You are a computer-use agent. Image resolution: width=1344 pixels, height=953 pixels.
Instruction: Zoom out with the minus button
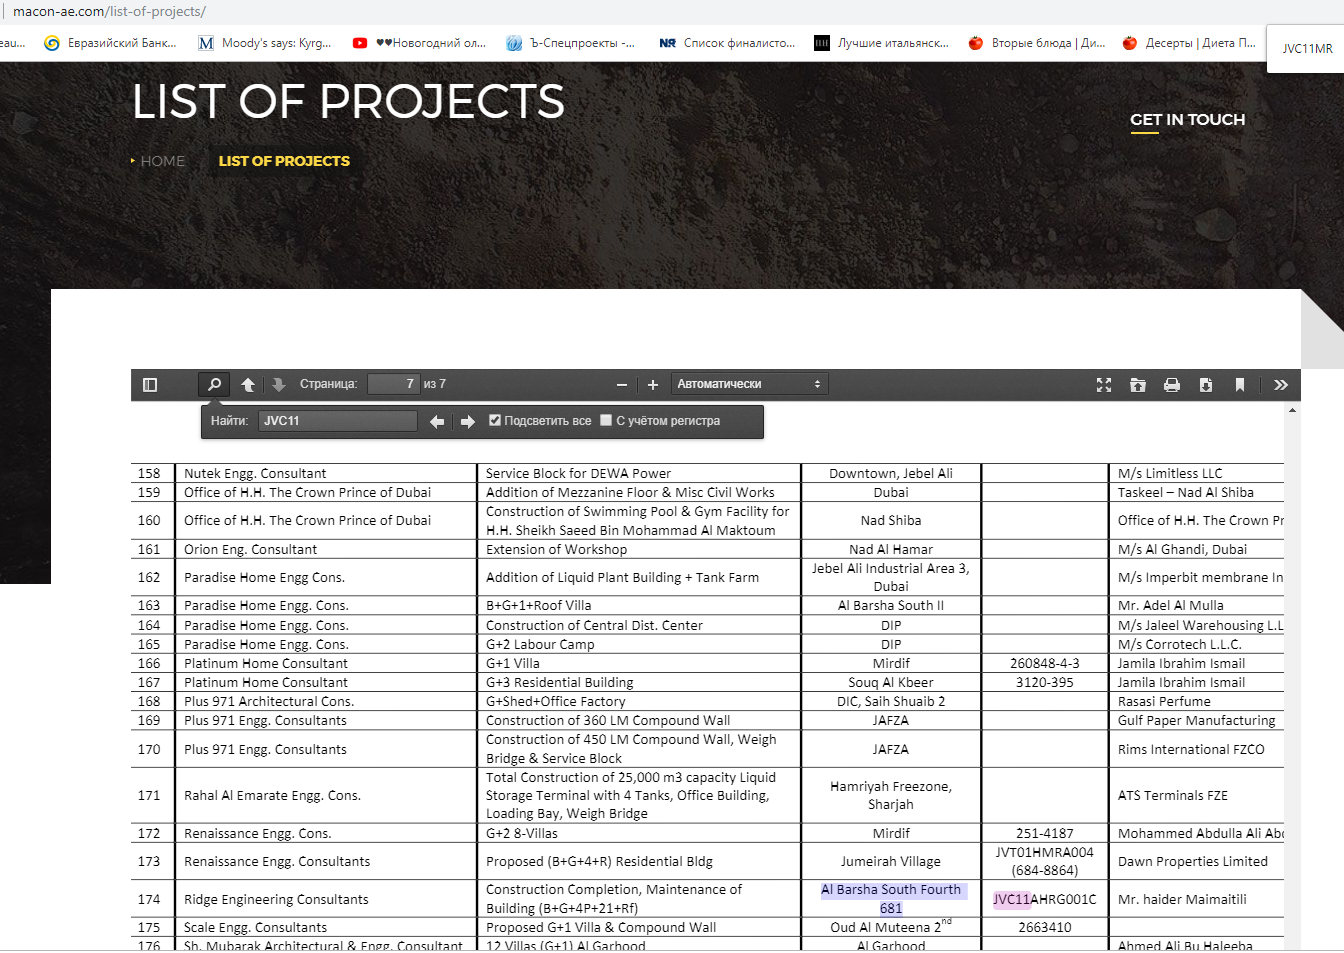pyautogui.click(x=622, y=385)
